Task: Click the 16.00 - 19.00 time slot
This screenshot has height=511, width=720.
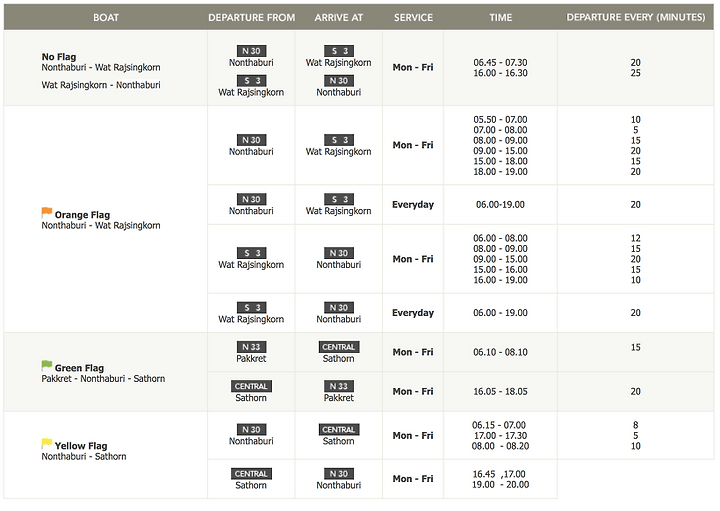Action: [x=501, y=280]
